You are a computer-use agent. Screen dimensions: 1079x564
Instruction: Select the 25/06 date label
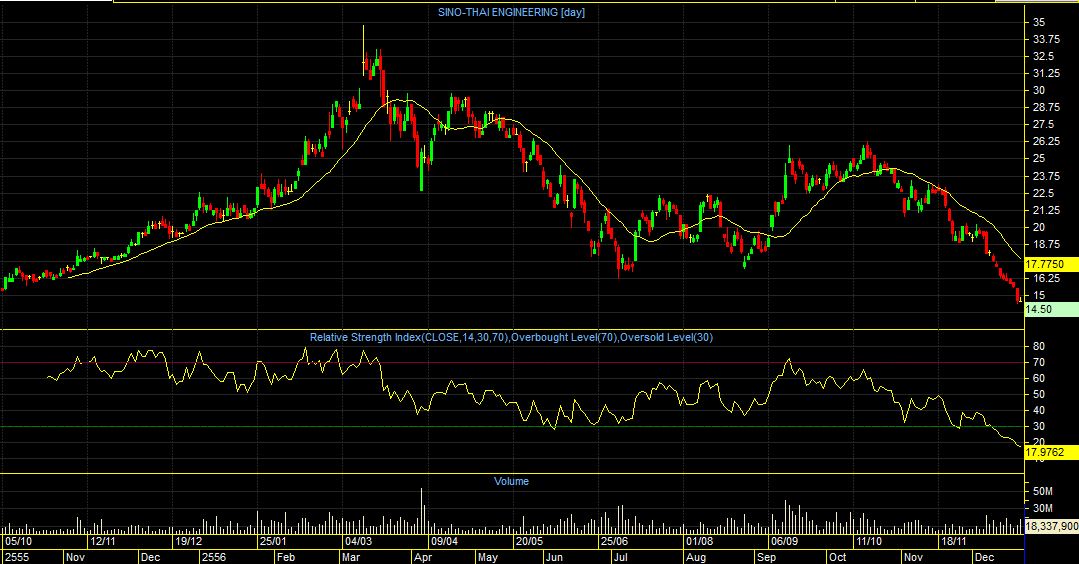point(615,542)
